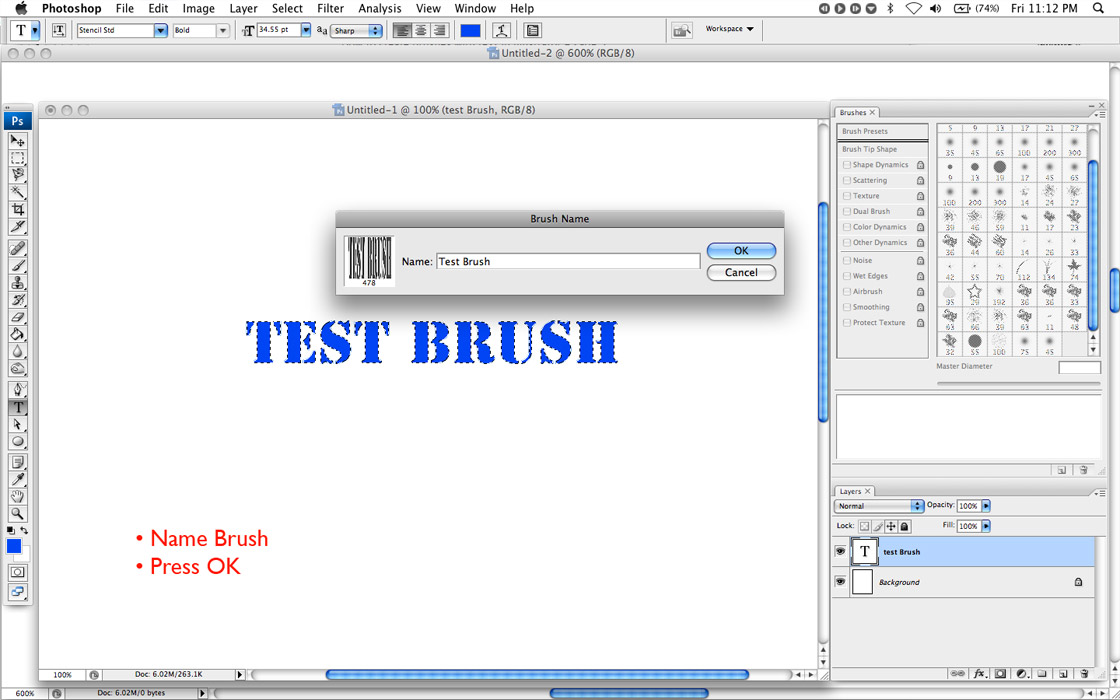The width and height of the screenshot is (1120, 700).
Task: Open the Opacity slider arrow
Action: click(x=986, y=506)
